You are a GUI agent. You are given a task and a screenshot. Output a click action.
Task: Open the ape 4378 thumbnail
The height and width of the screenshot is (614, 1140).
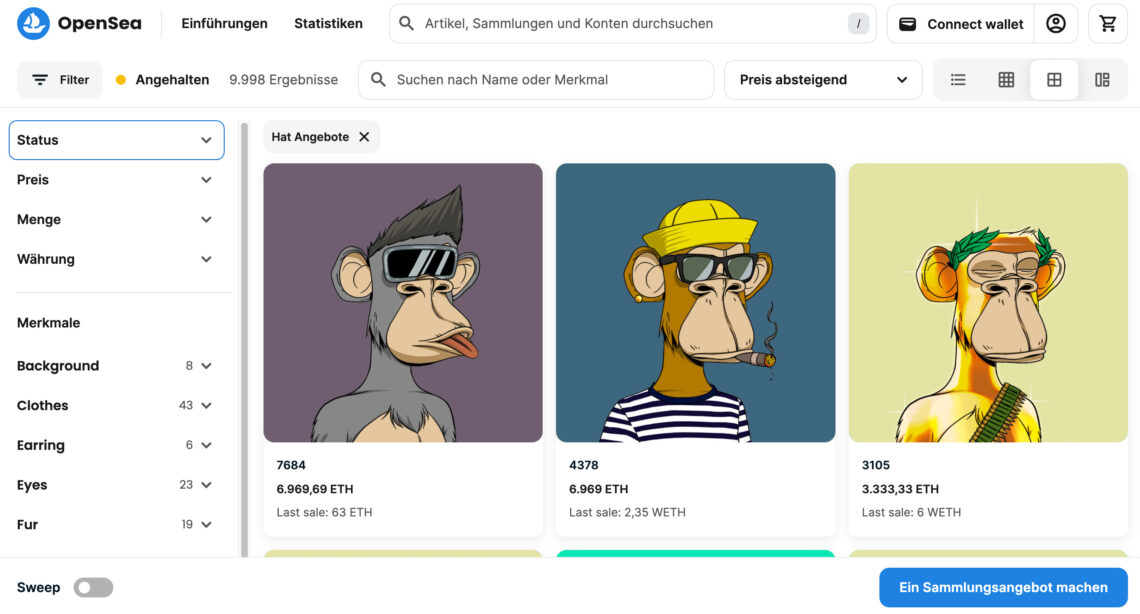[x=695, y=302]
